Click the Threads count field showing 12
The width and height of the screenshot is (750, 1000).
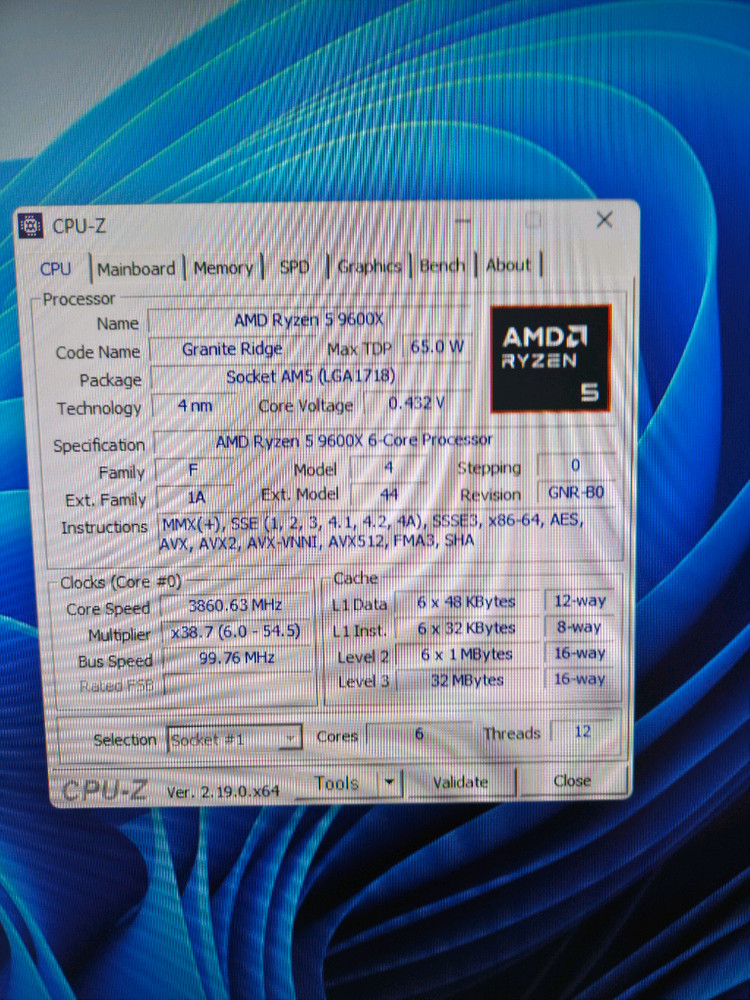582,732
